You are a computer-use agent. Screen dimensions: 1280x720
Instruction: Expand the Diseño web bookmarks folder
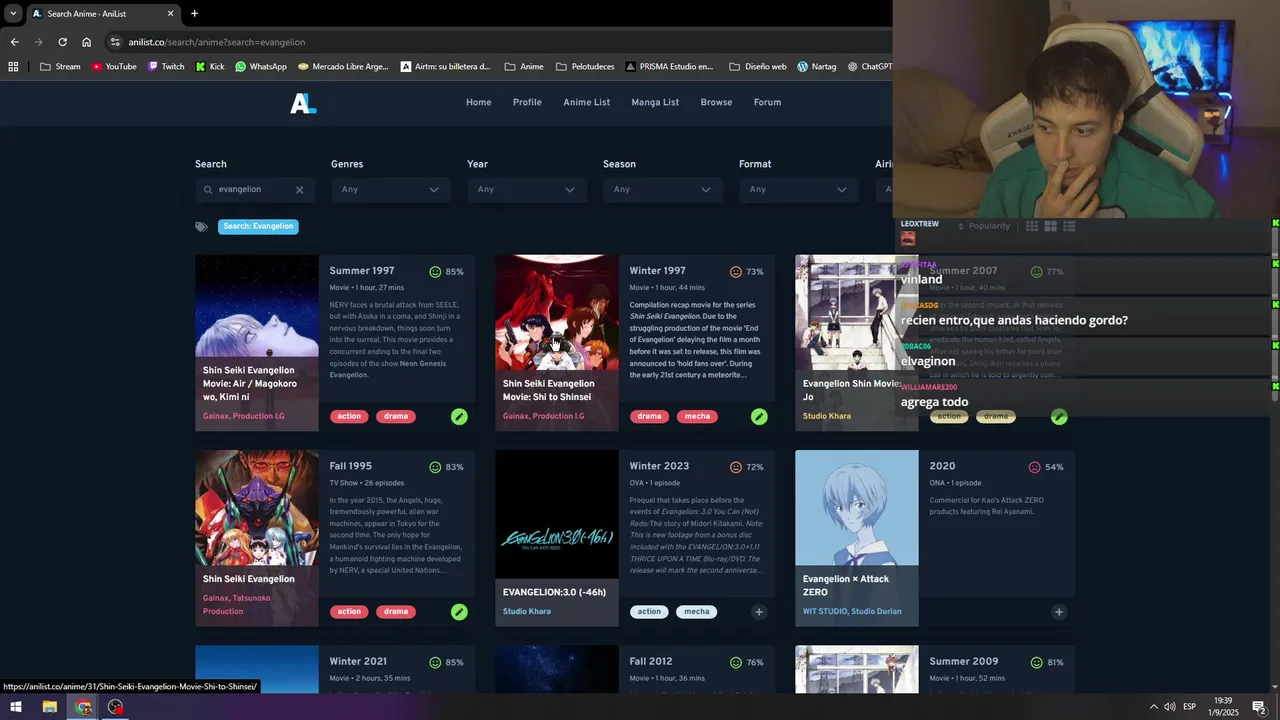(758, 67)
